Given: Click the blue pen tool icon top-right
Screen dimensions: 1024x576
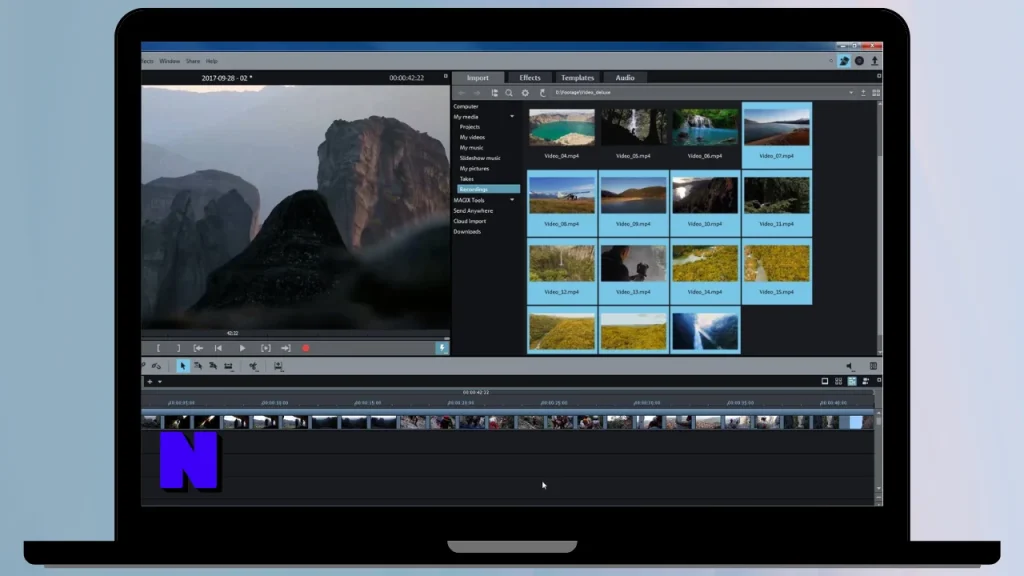Looking at the screenshot, I should pyautogui.click(x=844, y=61).
